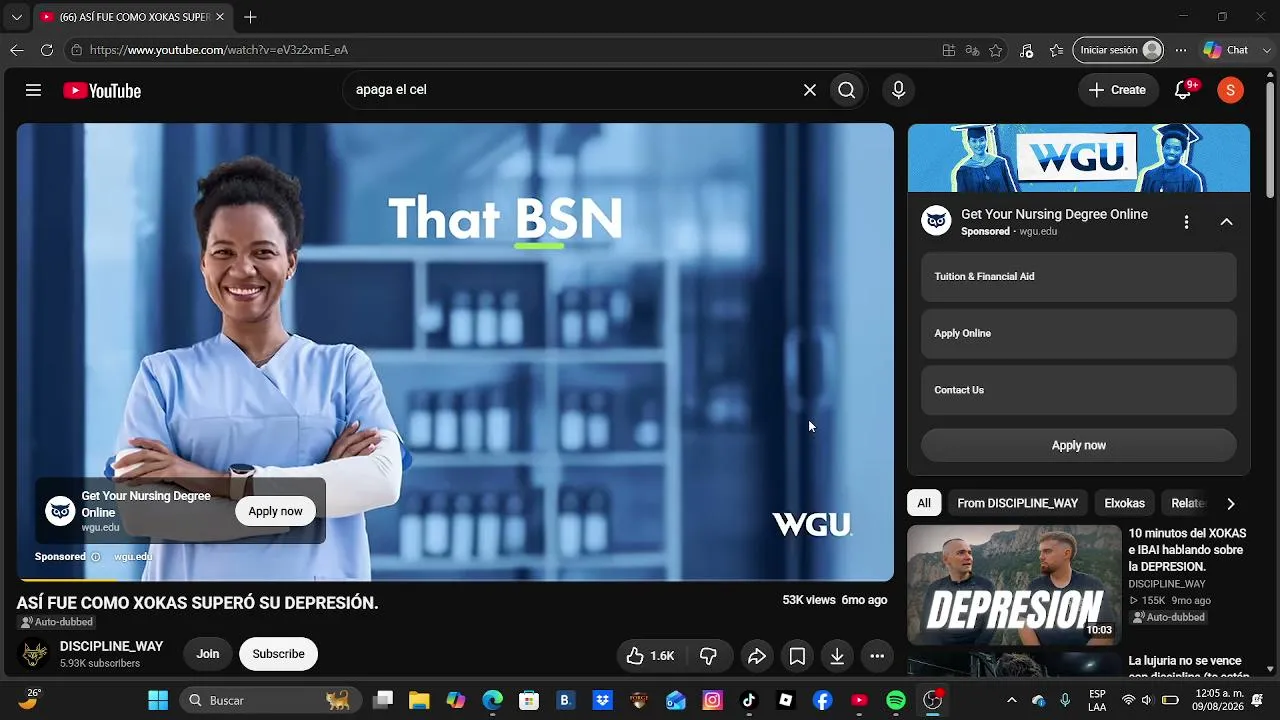This screenshot has height=720, width=1280.
Task: Open app-available icon in address bar
Action: pos(948,50)
